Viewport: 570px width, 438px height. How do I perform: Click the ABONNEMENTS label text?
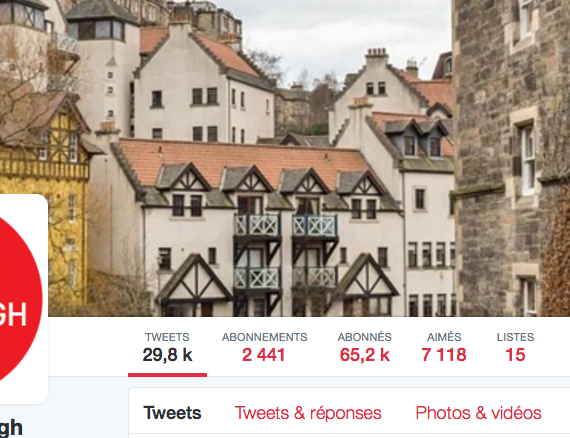point(265,337)
